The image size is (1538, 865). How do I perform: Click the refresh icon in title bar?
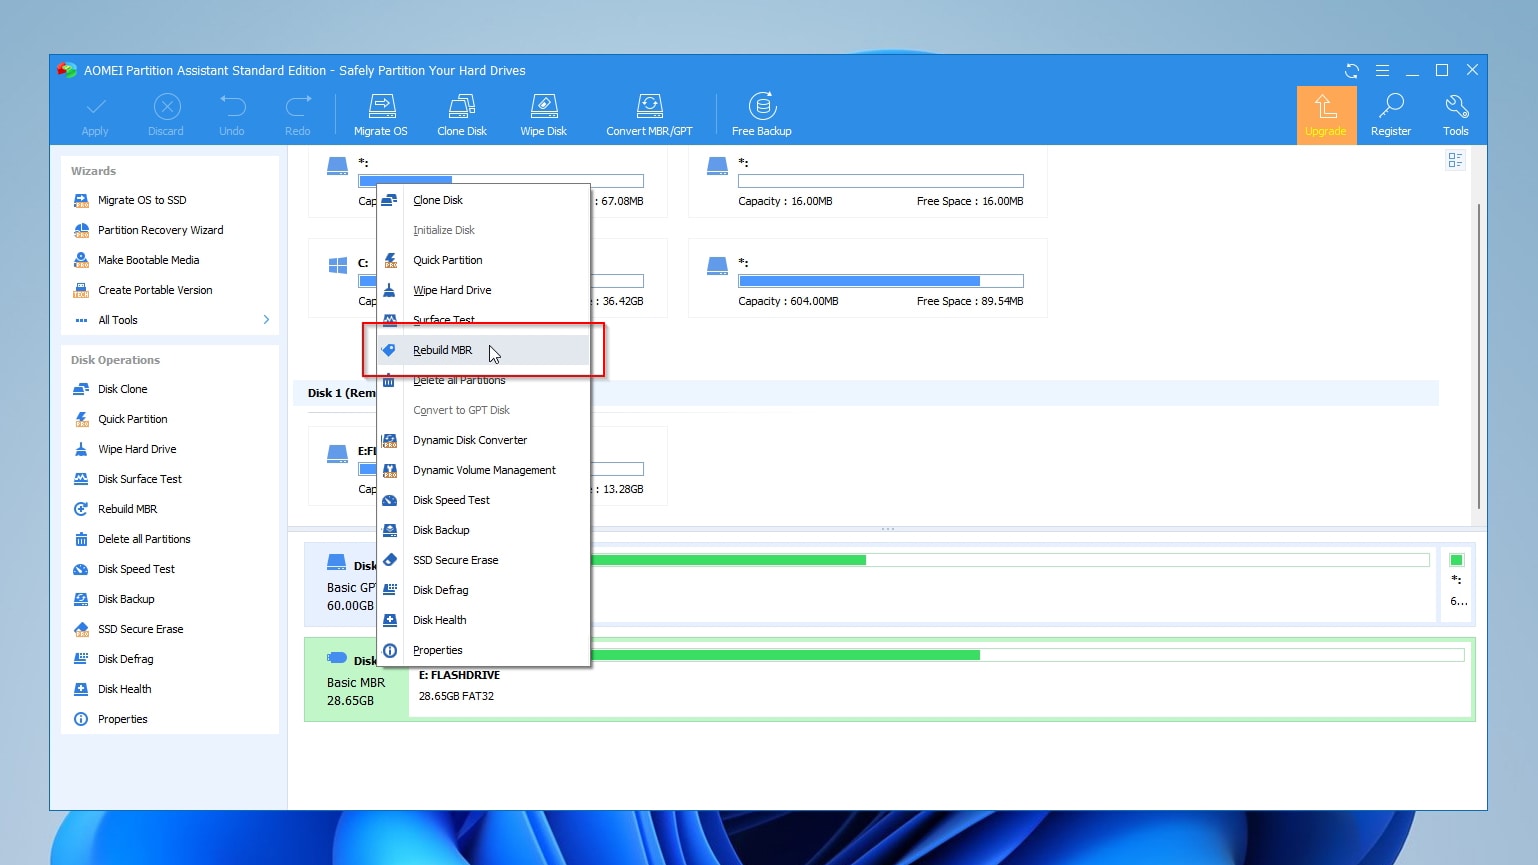[x=1352, y=70]
